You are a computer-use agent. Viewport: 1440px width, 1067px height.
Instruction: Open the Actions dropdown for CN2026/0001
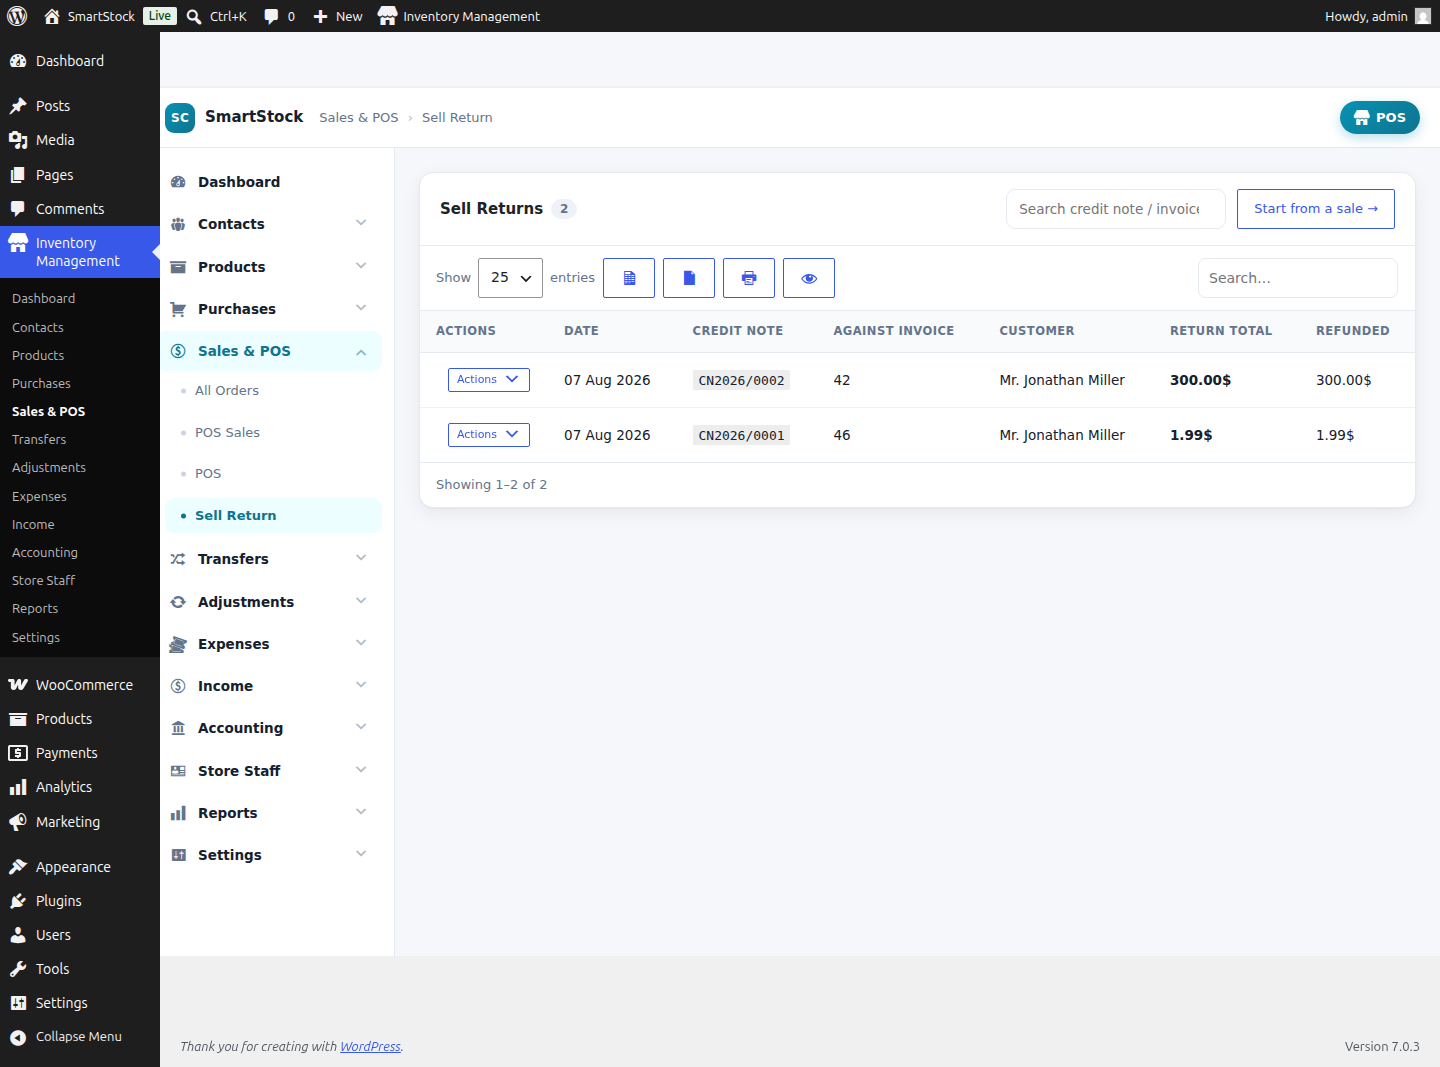tap(488, 435)
